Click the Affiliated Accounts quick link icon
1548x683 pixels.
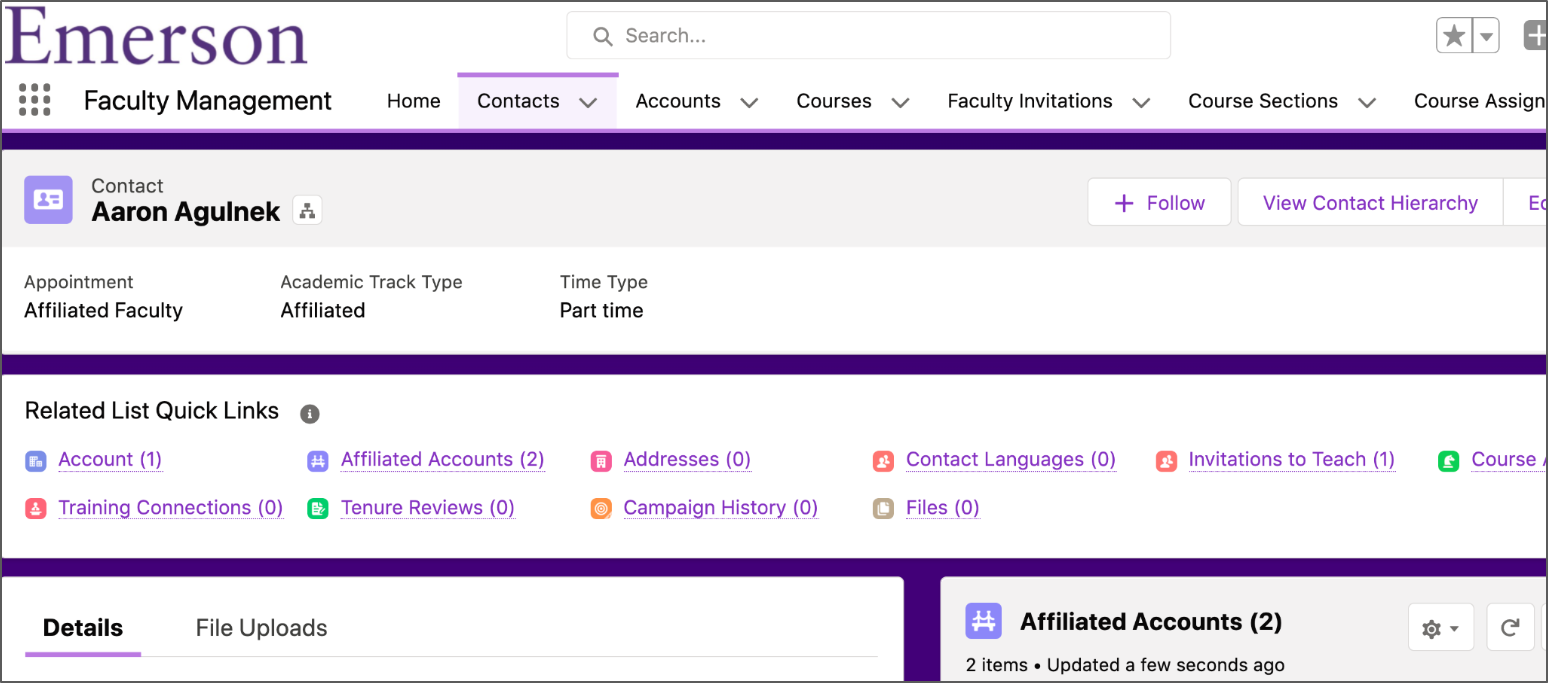point(317,461)
